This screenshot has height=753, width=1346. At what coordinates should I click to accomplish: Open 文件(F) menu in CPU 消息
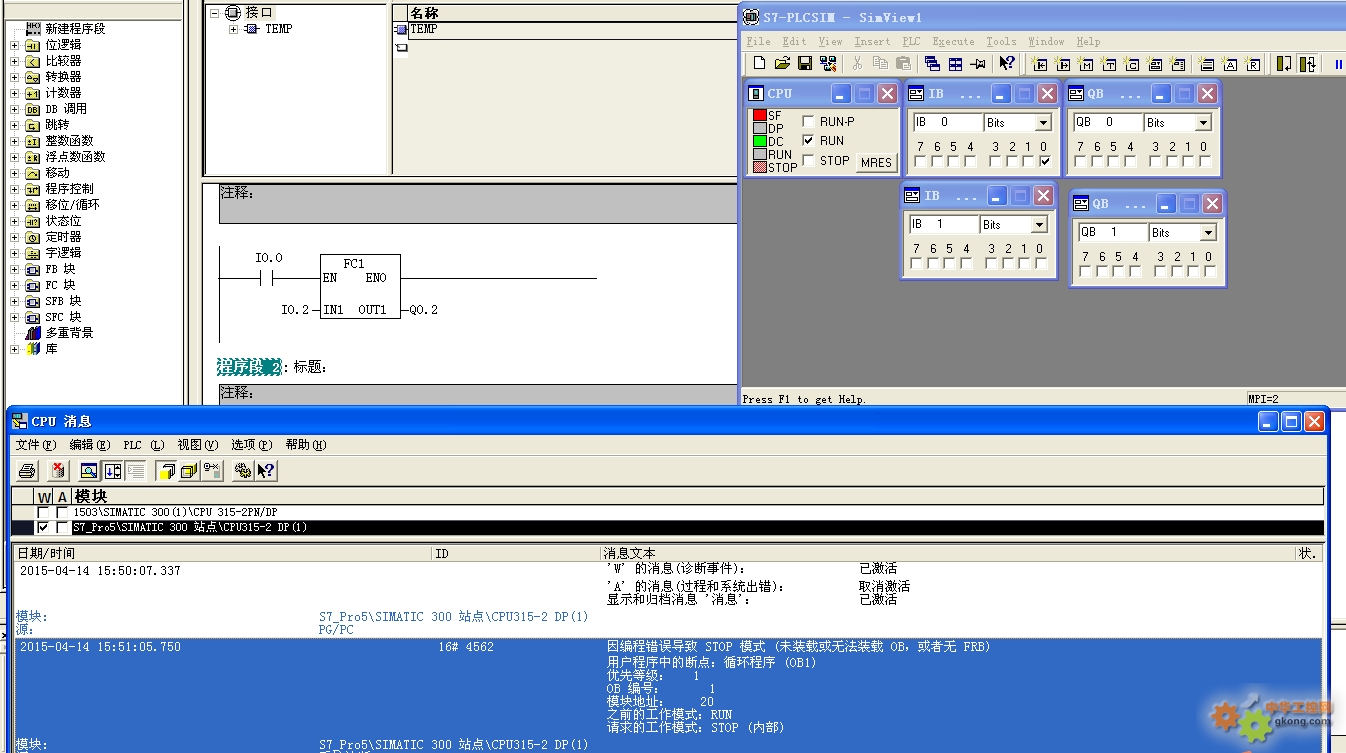(x=35, y=445)
